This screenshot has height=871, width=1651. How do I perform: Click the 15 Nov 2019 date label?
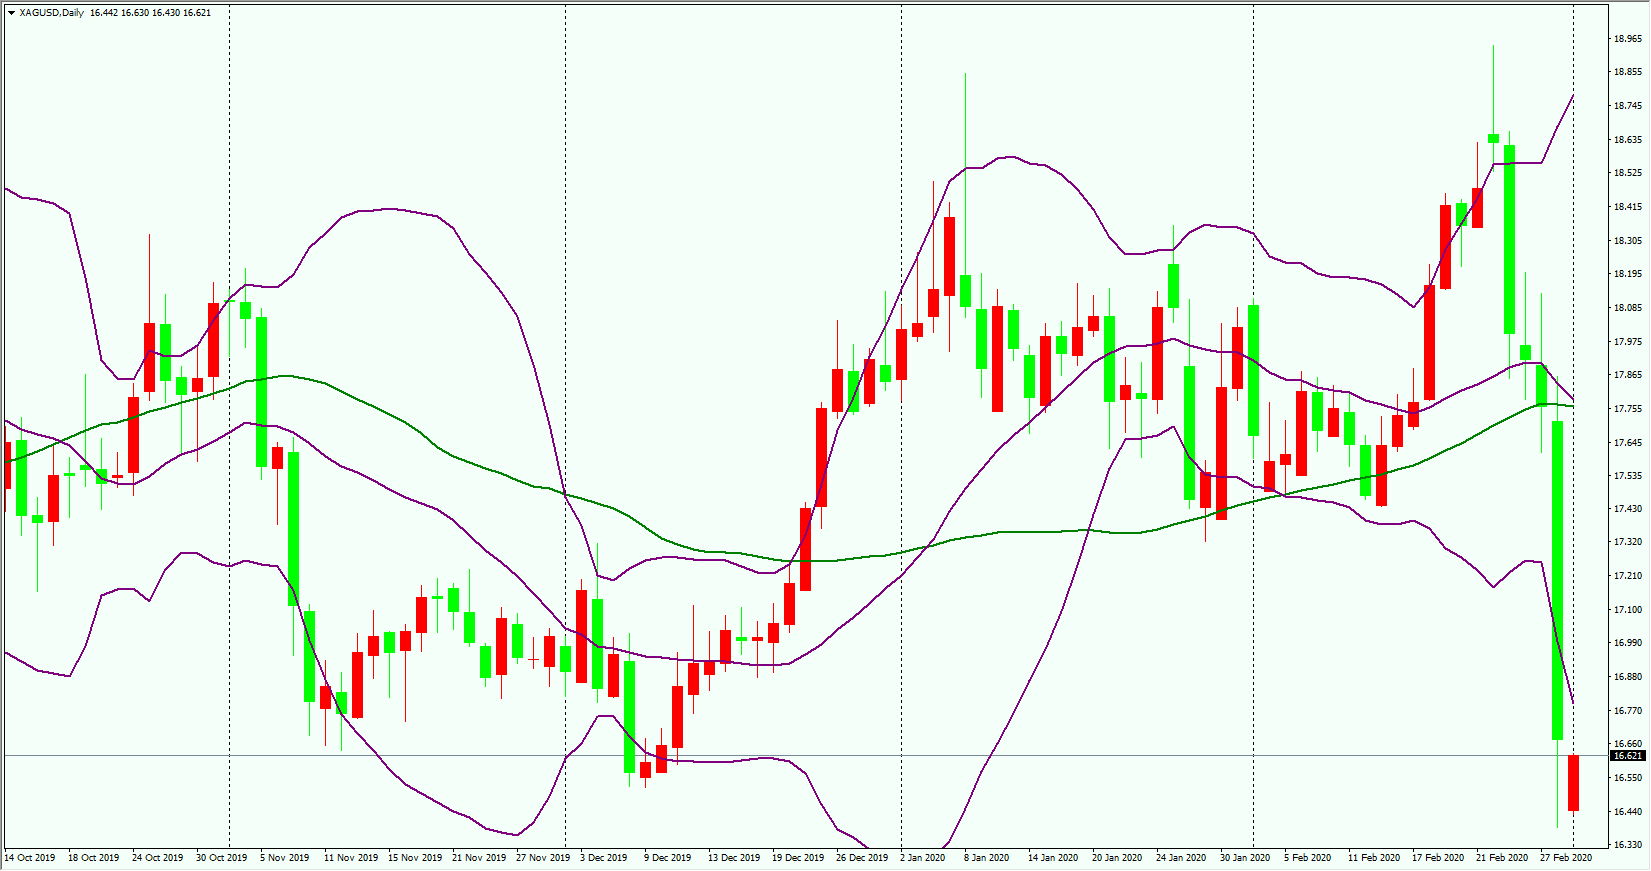[x=415, y=858]
